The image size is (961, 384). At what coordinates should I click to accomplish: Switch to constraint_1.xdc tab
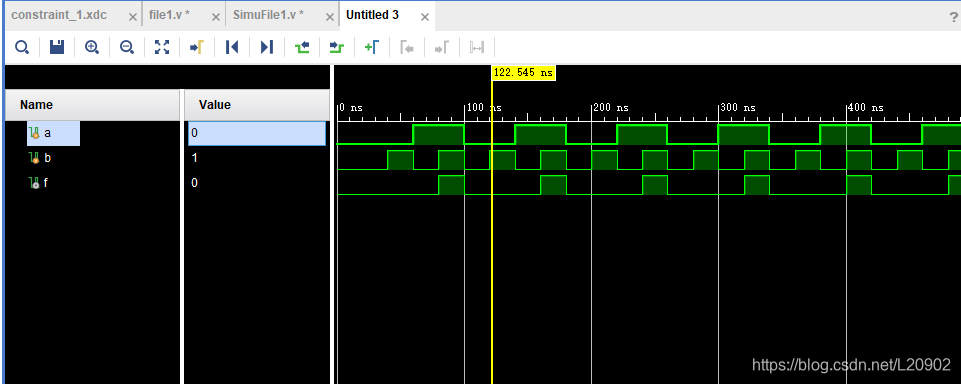coord(59,15)
